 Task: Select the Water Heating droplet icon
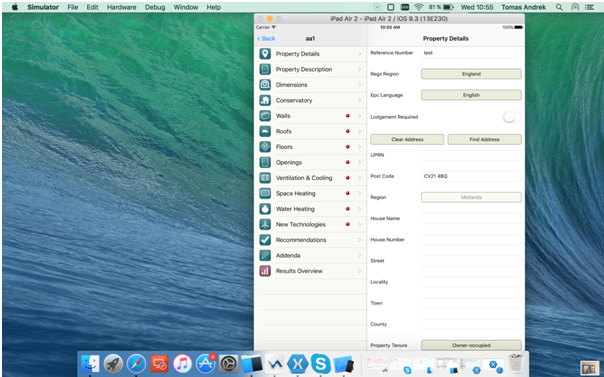click(265, 209)
